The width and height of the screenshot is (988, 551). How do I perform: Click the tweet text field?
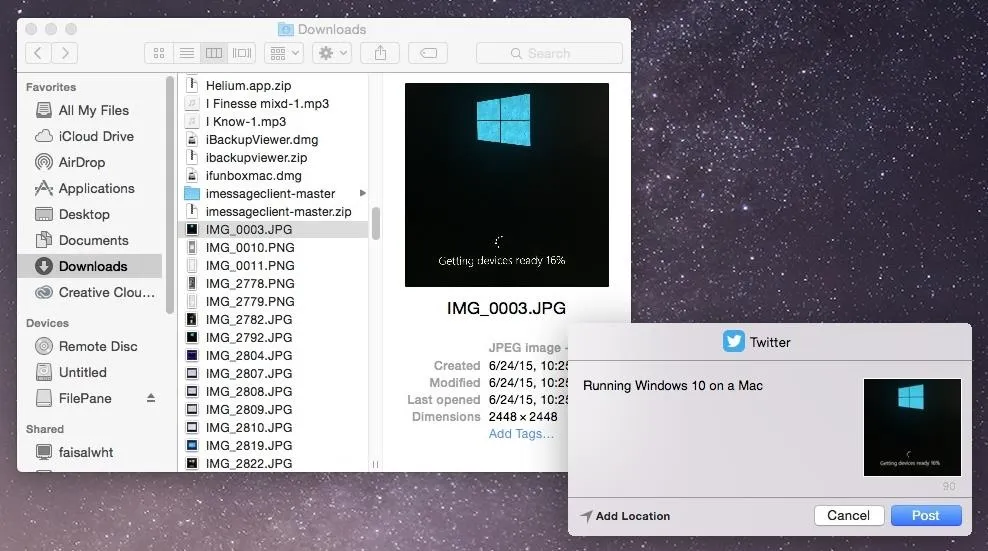718,429
